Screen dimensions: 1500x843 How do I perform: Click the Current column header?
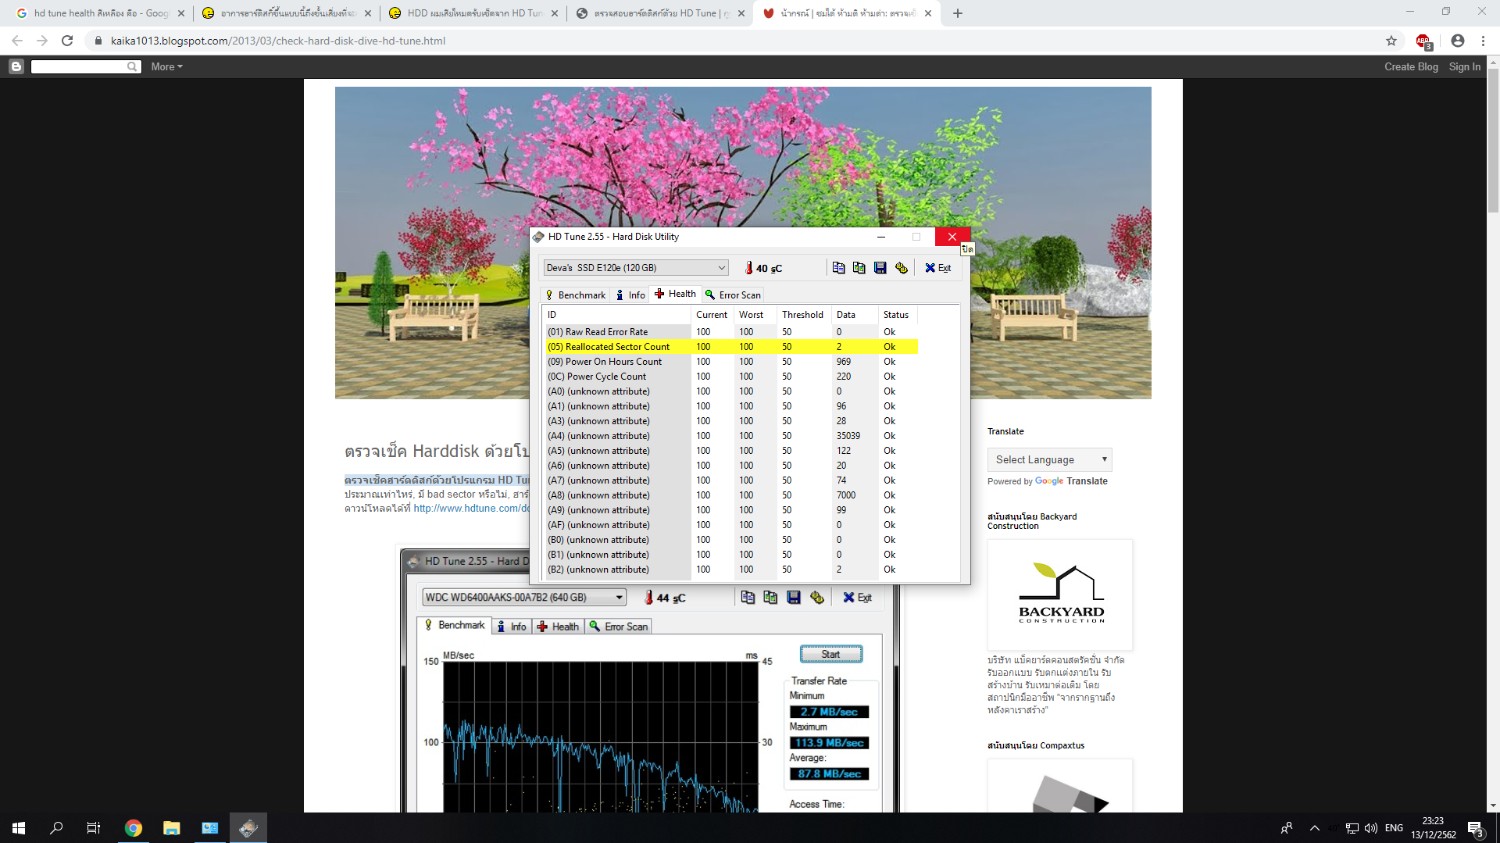[712, 315]
